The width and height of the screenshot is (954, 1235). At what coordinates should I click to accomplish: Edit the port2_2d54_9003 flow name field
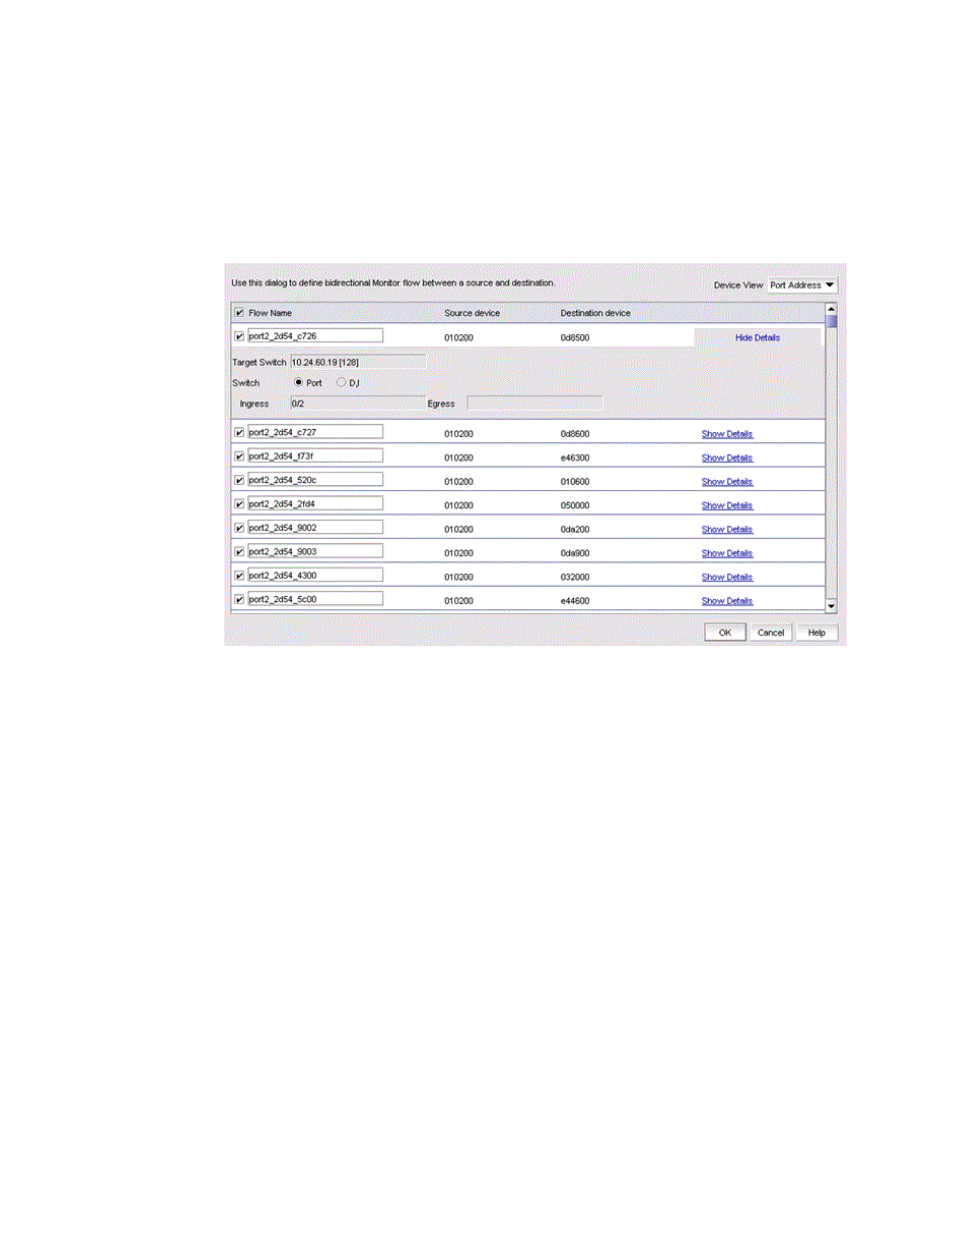click(x=315, y=551)
